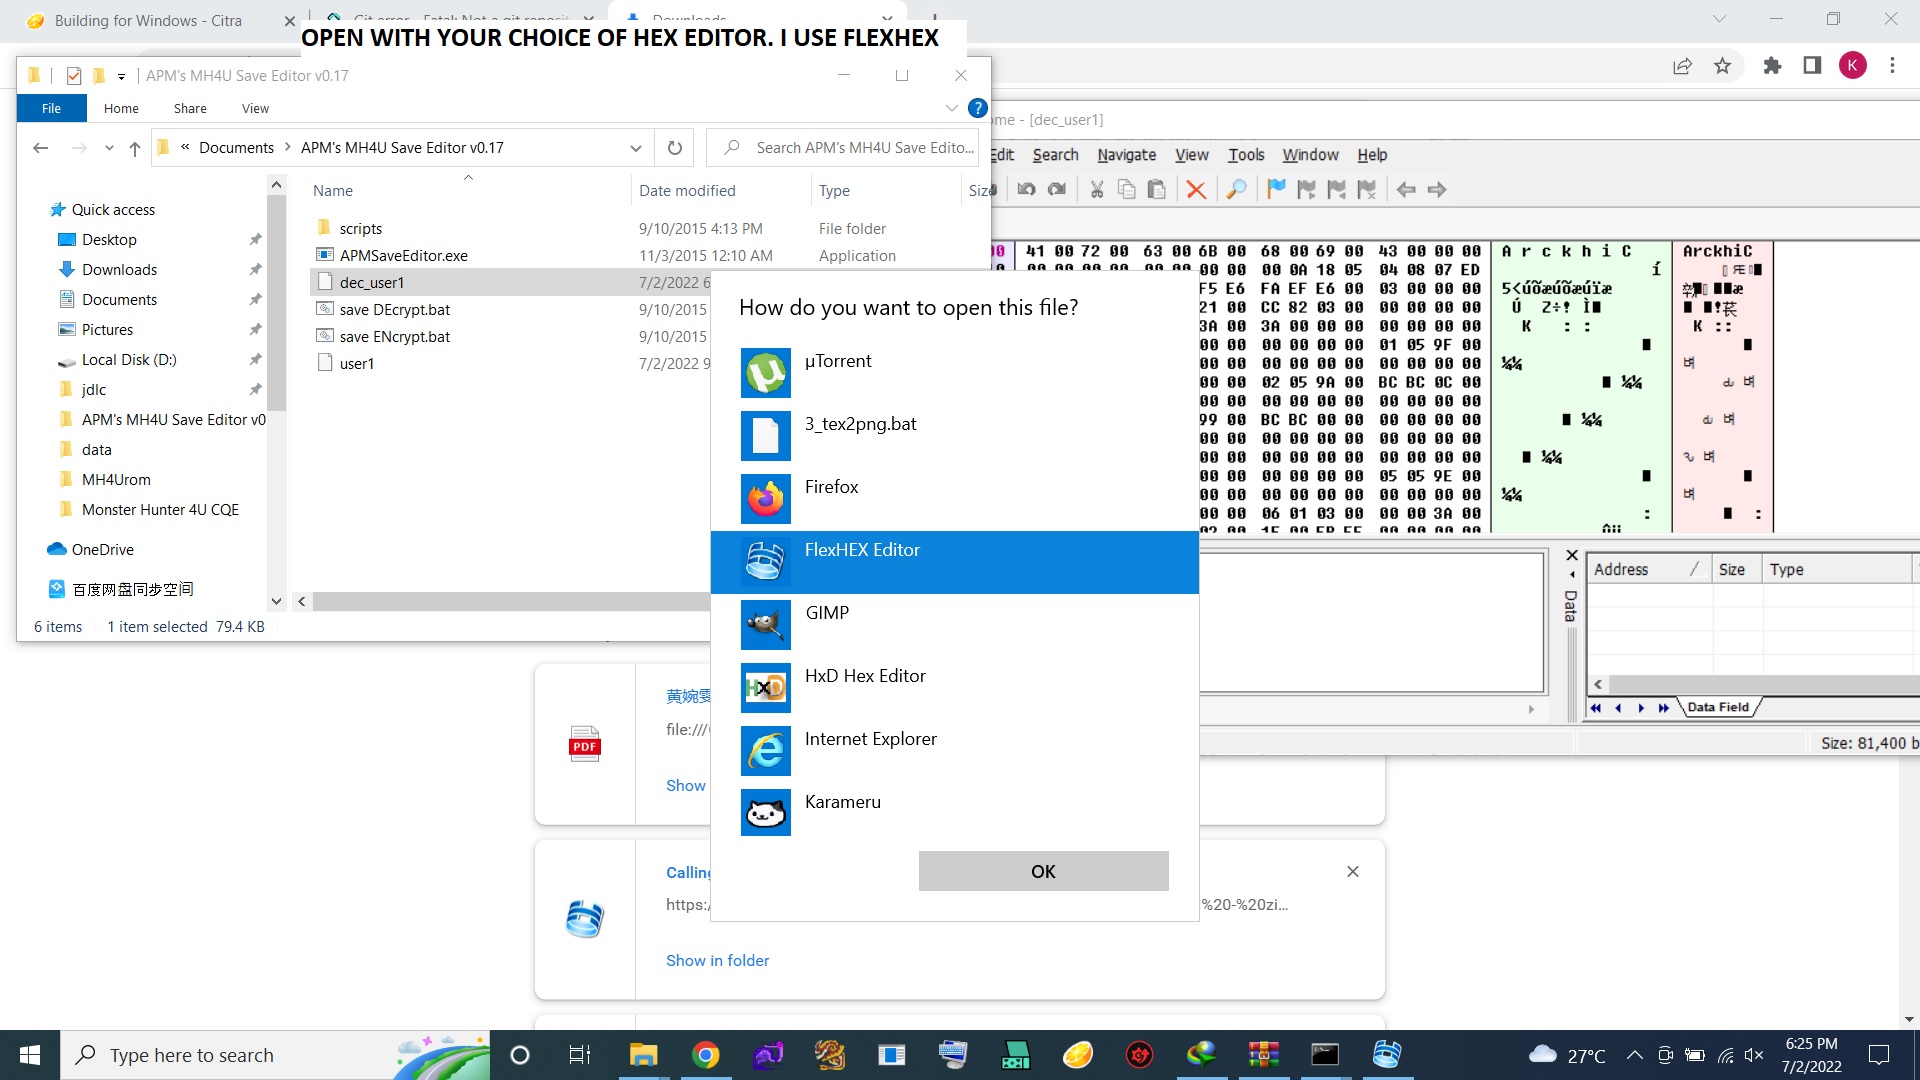The image size is (1920, 1080).
Task: Sort files by Date modified column
Action: [x=687, y=191]
